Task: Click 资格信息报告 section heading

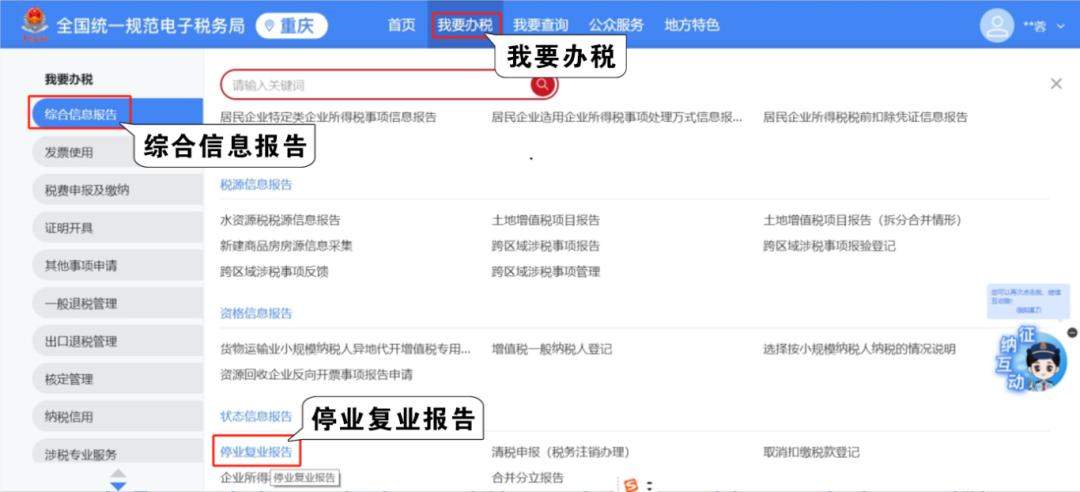Action: coord(256,314)
